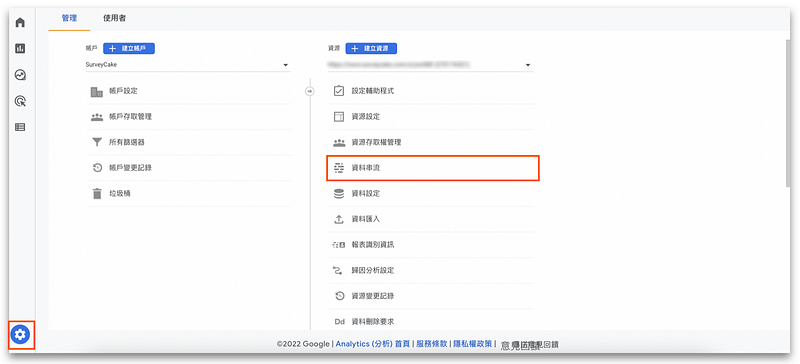Open 報表識別資訊 text entry

point(372,245)
